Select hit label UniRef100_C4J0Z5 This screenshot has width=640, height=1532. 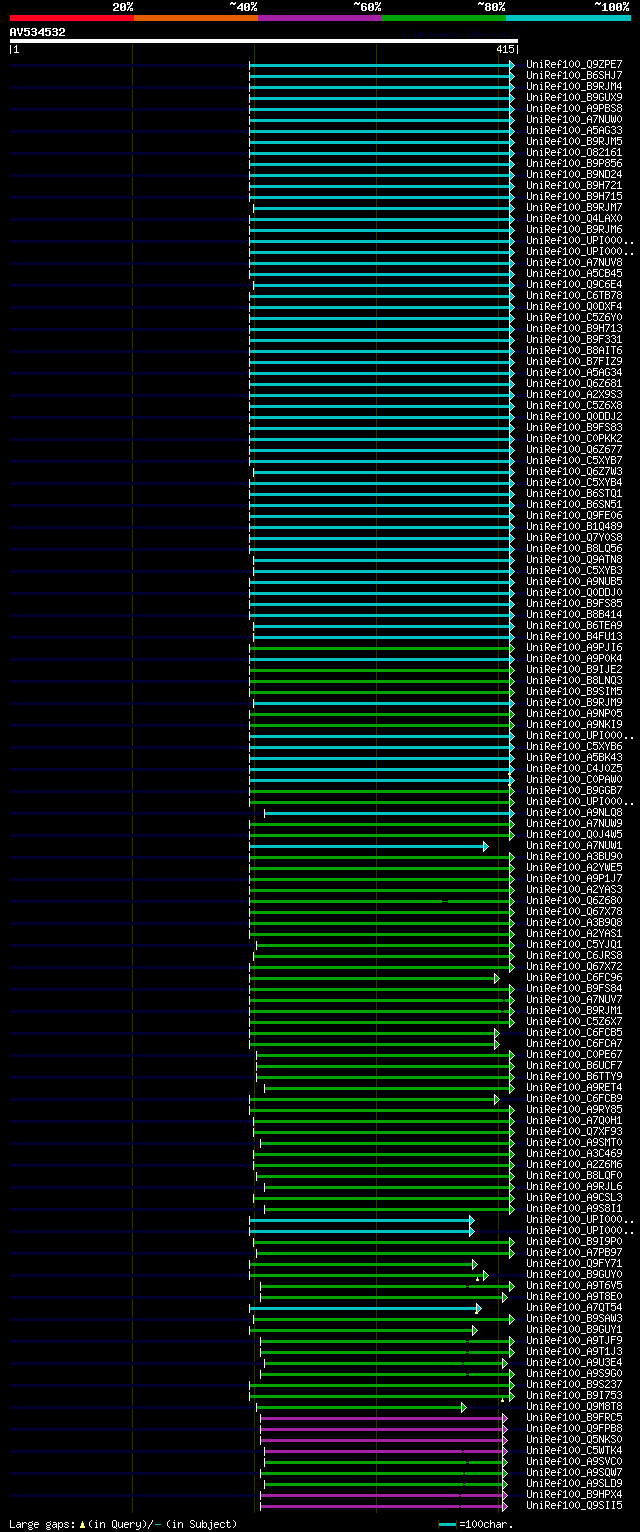click(x=574, y=768)
